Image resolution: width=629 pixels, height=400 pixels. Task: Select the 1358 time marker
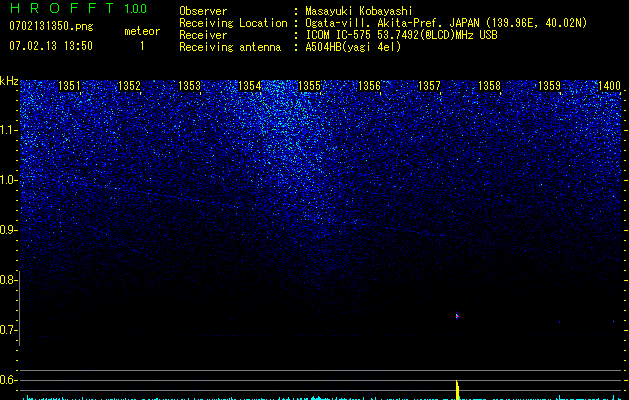pos(490,86)
